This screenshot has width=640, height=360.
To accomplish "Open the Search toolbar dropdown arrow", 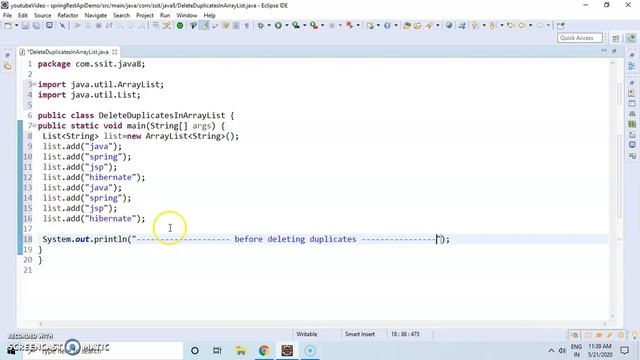I will (438, 25).
